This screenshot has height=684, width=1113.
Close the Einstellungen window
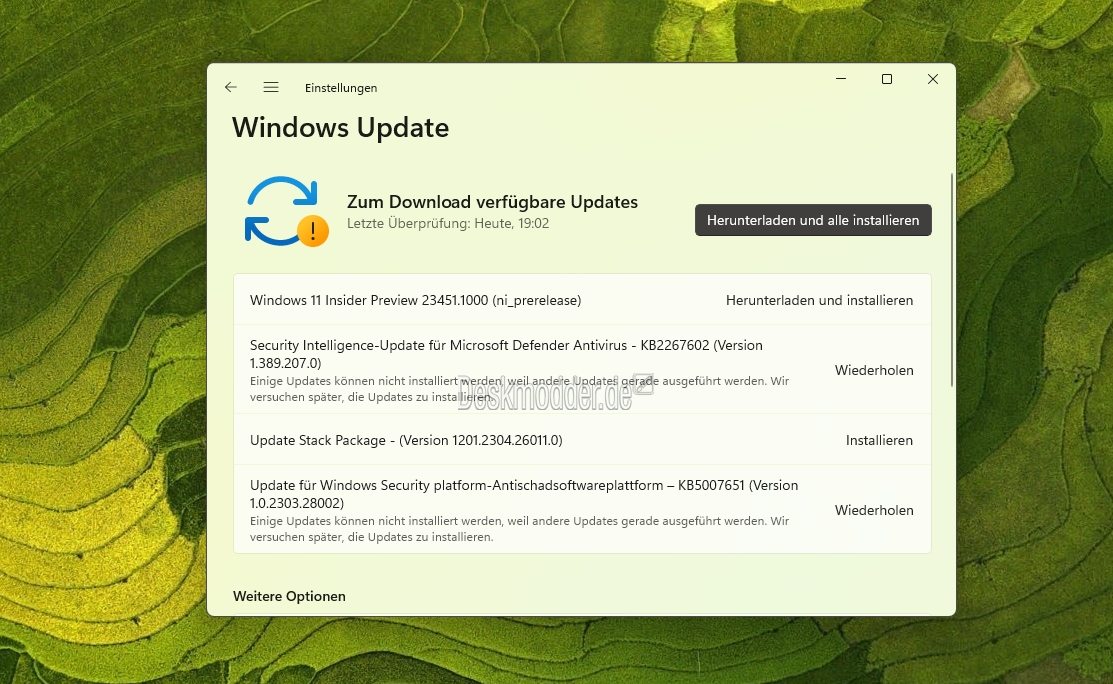tap(933, 79)
